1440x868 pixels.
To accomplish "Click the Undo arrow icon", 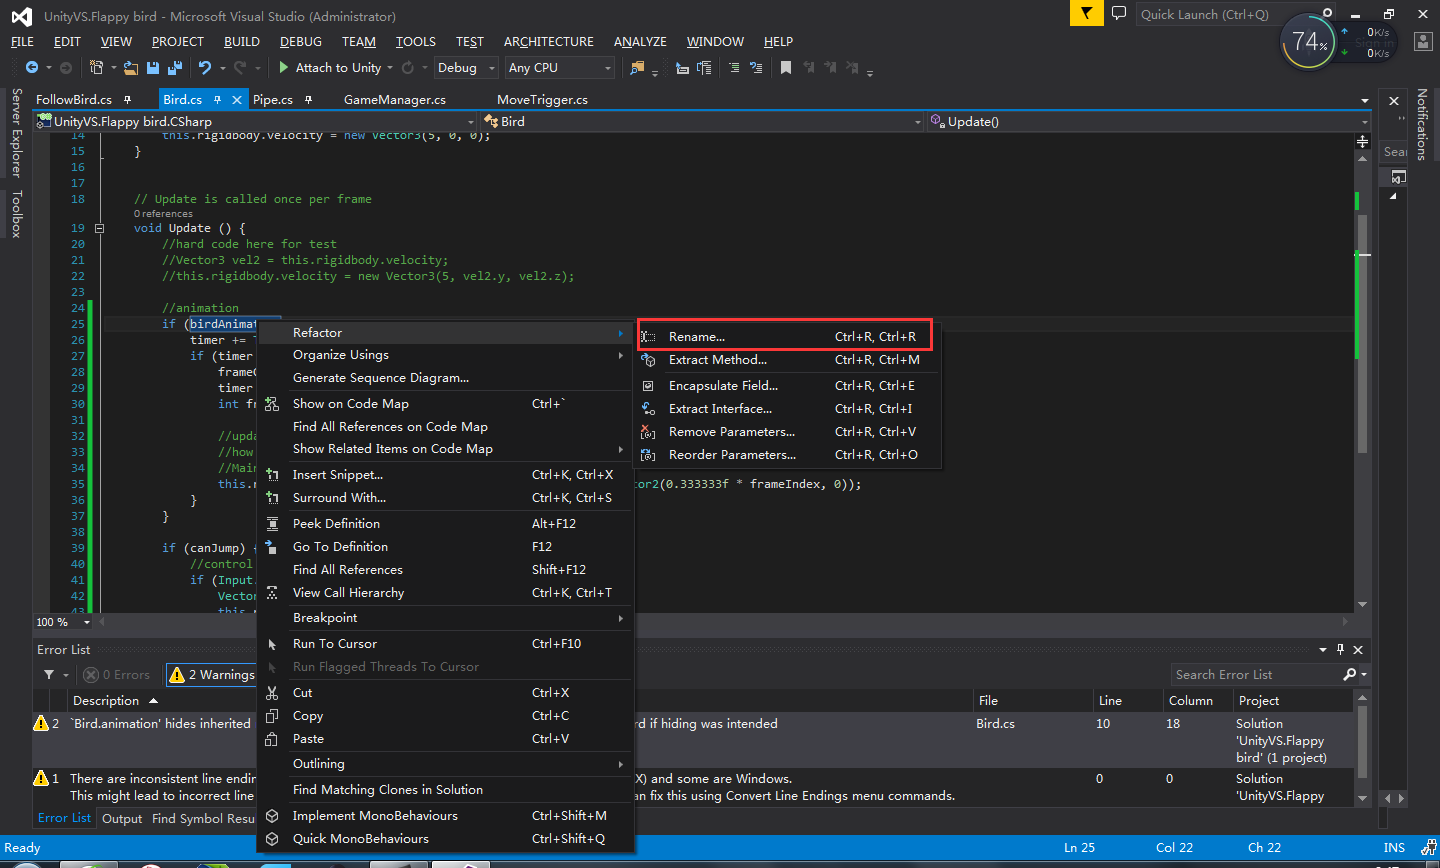I will [x=205, y=68].
